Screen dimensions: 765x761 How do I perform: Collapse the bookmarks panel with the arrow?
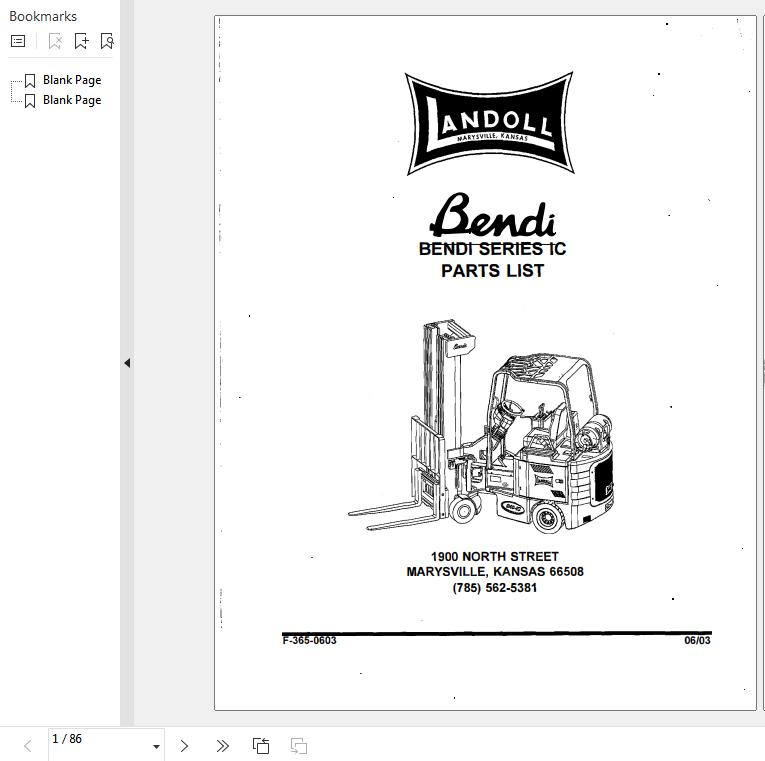point(127,363)
